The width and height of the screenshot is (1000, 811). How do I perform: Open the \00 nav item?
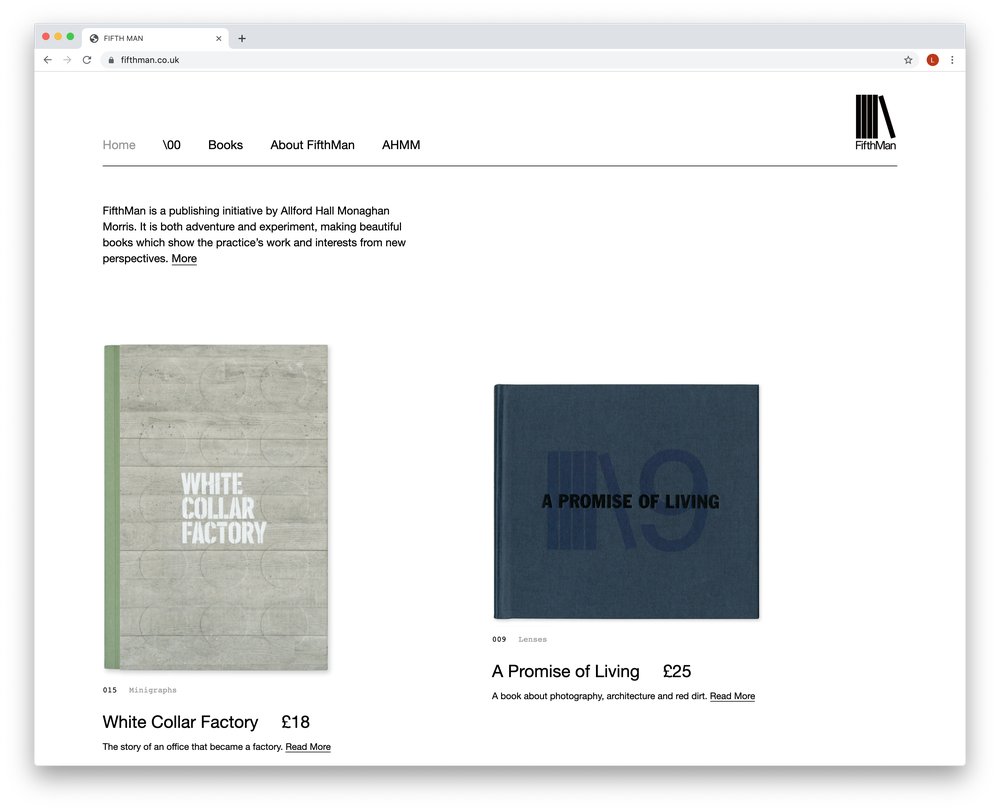[172, 145]
